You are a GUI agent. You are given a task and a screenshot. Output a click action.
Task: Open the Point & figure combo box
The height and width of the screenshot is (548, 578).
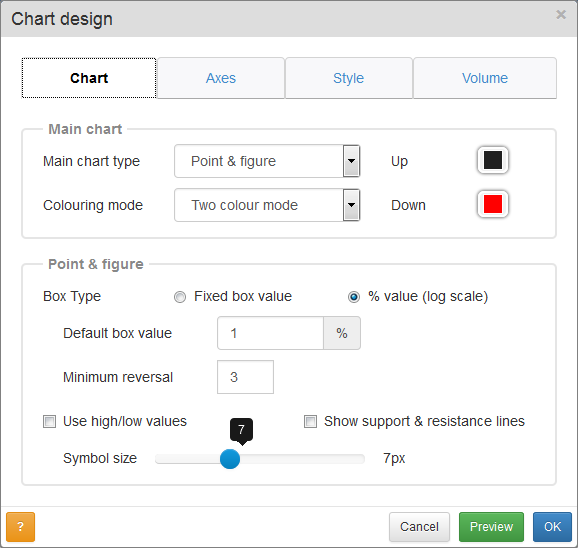click(x=267, y=161)
